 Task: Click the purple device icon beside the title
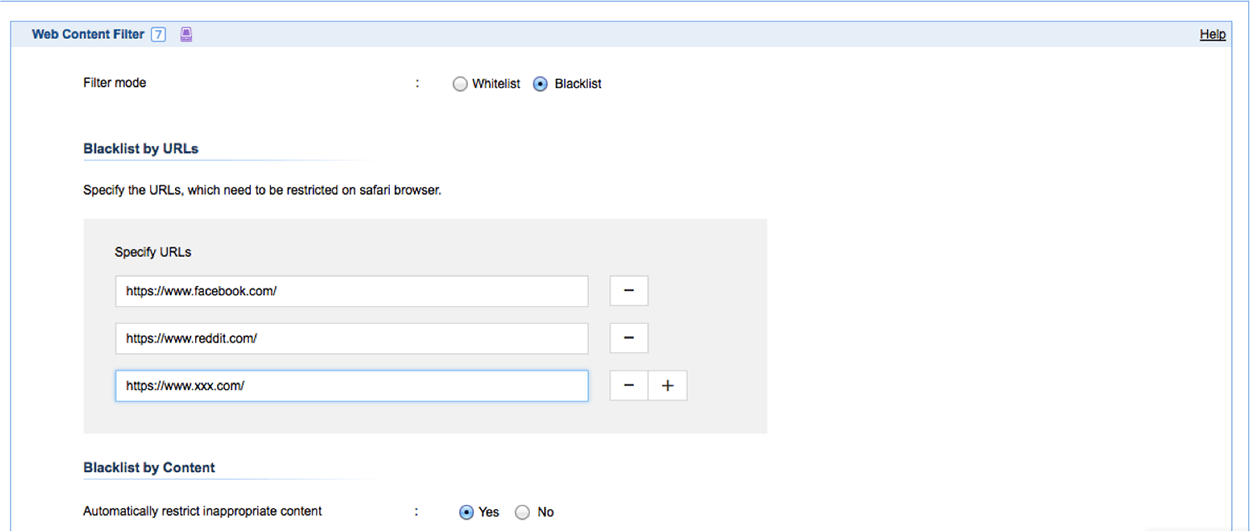click(x=186, y=34)
